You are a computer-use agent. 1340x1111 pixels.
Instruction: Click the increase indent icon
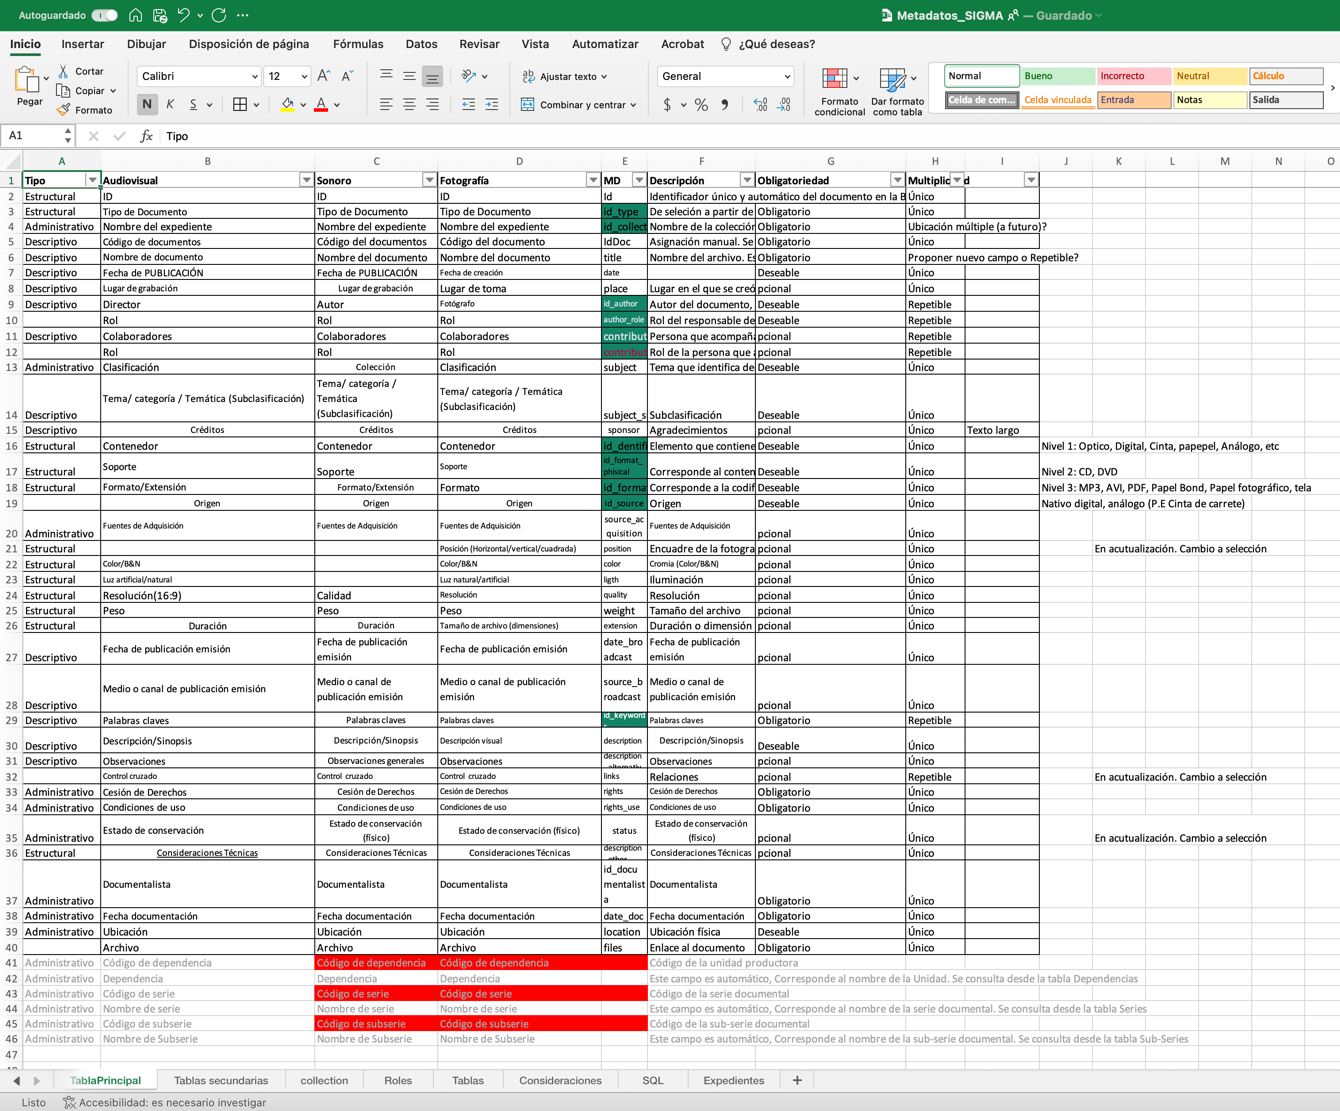(491, 104)
